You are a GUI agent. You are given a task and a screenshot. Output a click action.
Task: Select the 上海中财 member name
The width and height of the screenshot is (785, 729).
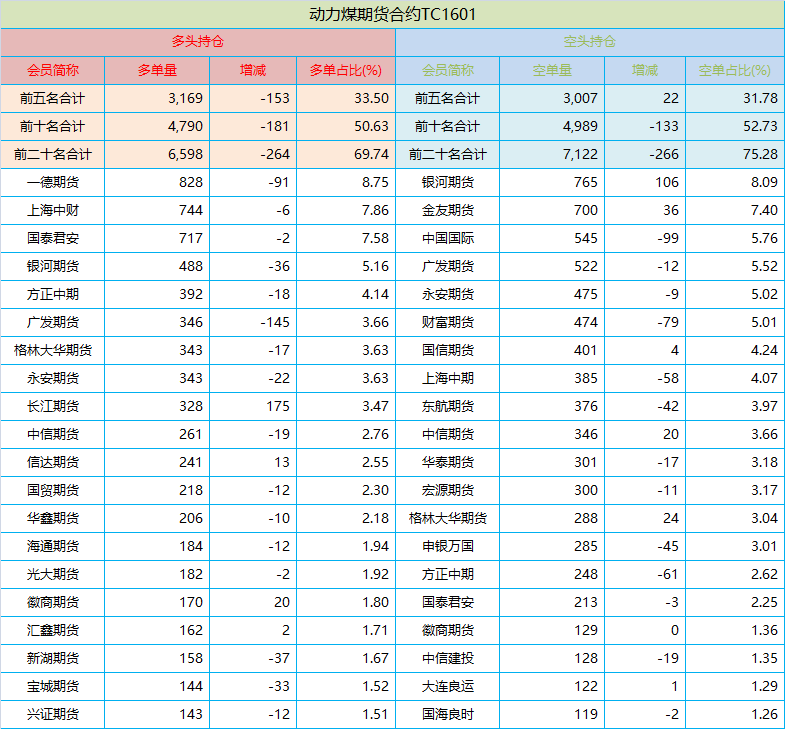pos(53,210)
